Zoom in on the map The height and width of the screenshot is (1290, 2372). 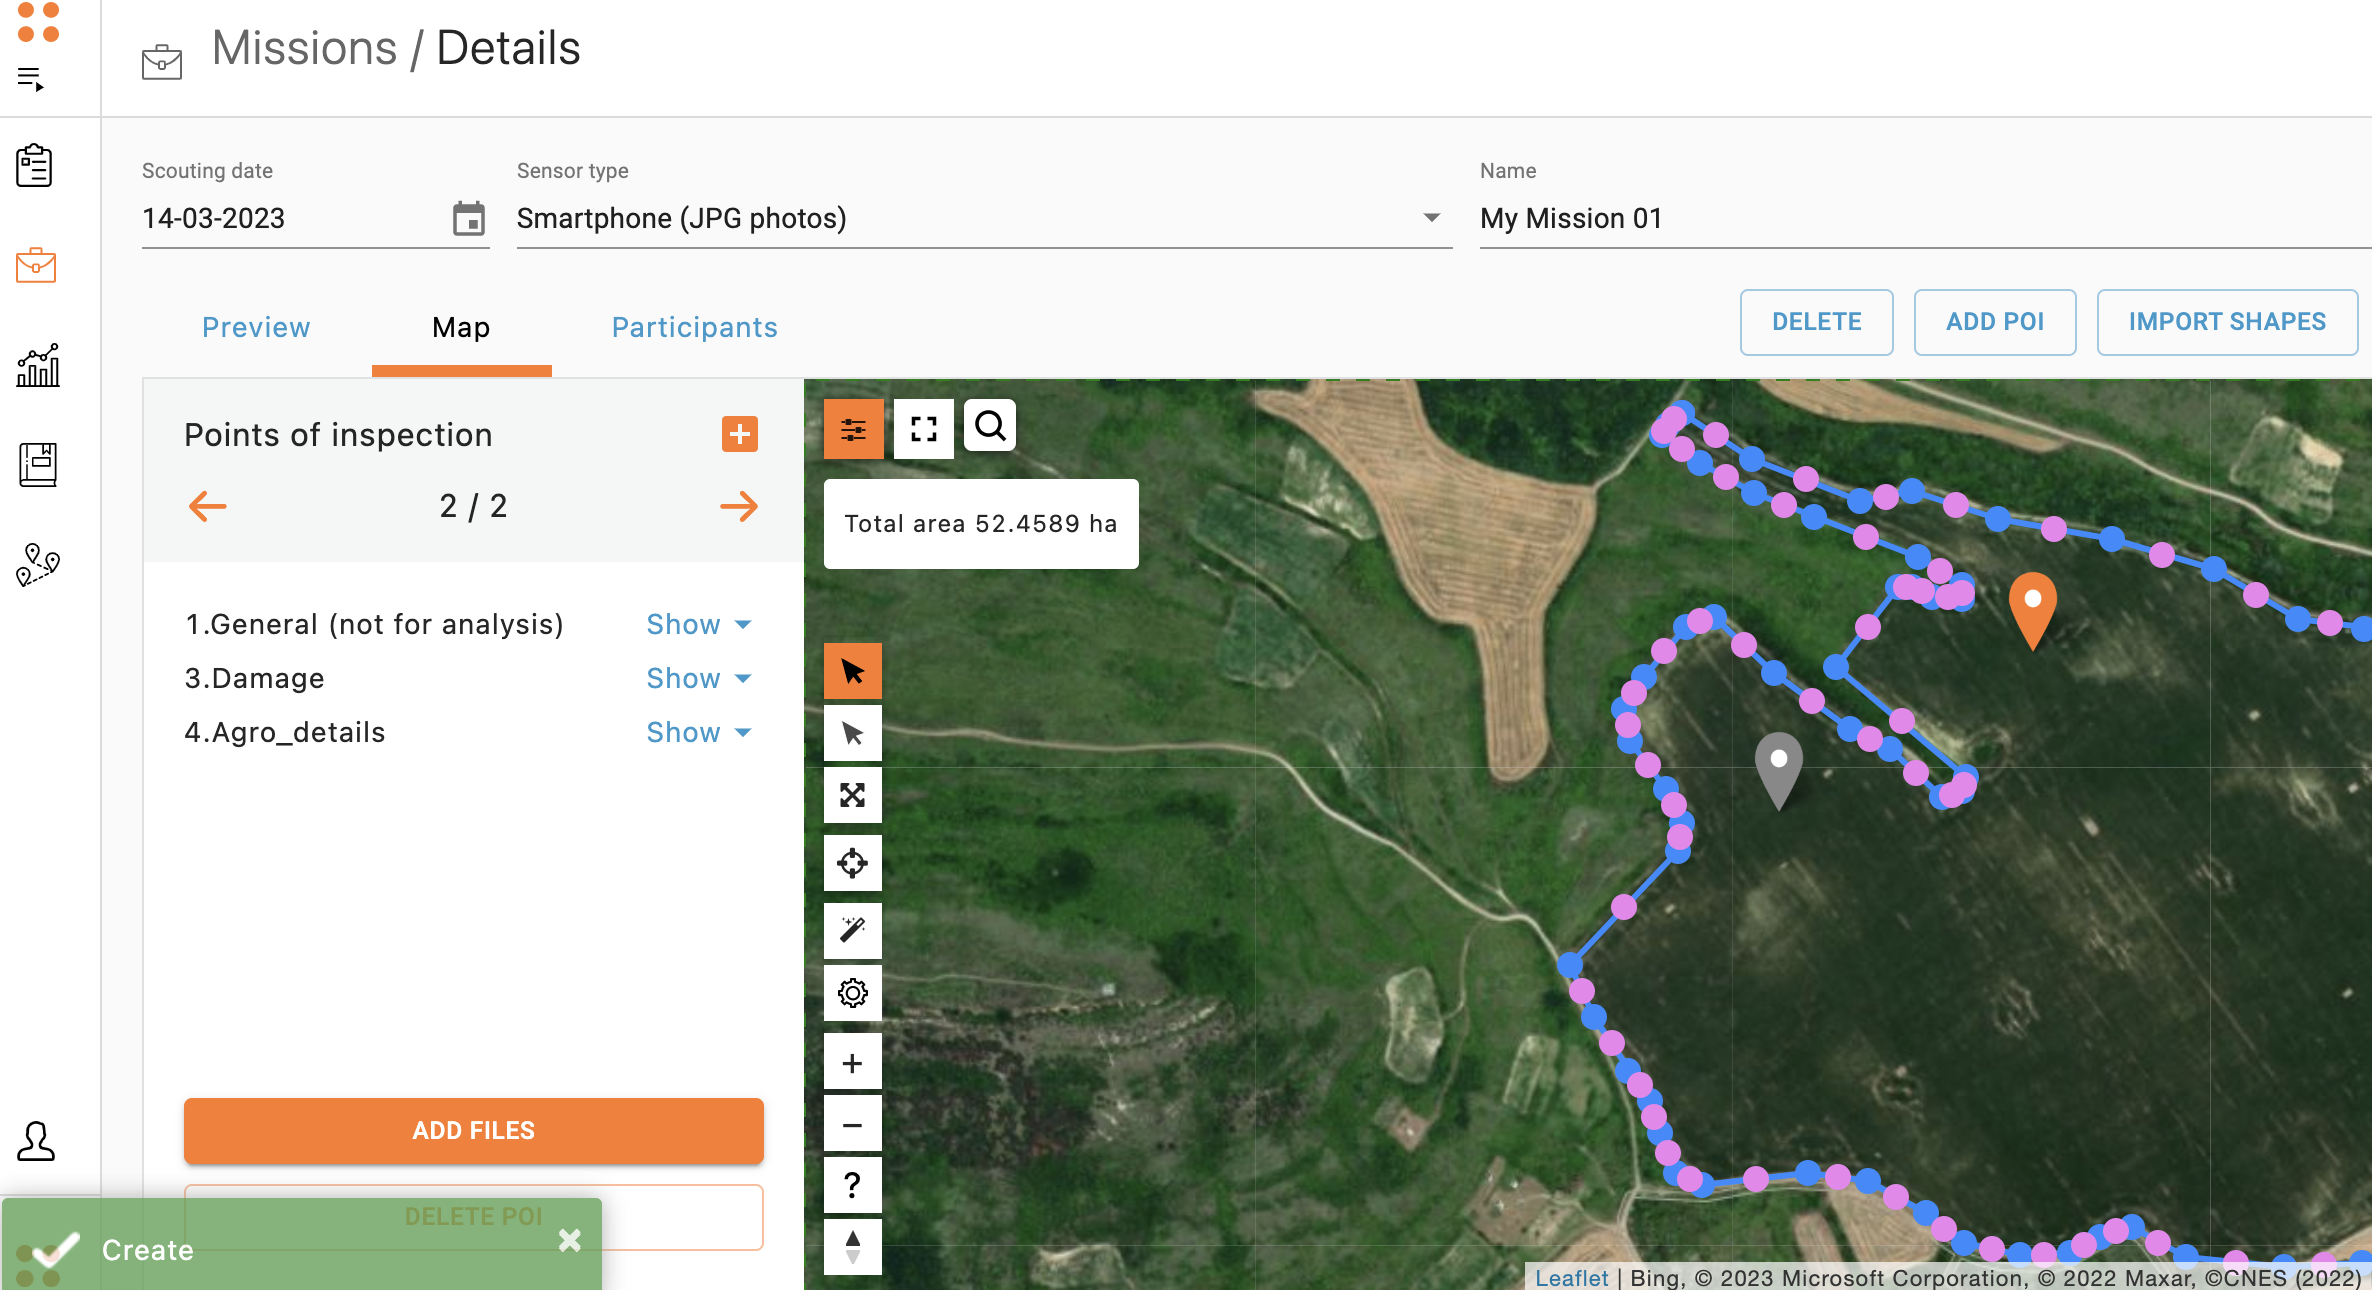852,1063
